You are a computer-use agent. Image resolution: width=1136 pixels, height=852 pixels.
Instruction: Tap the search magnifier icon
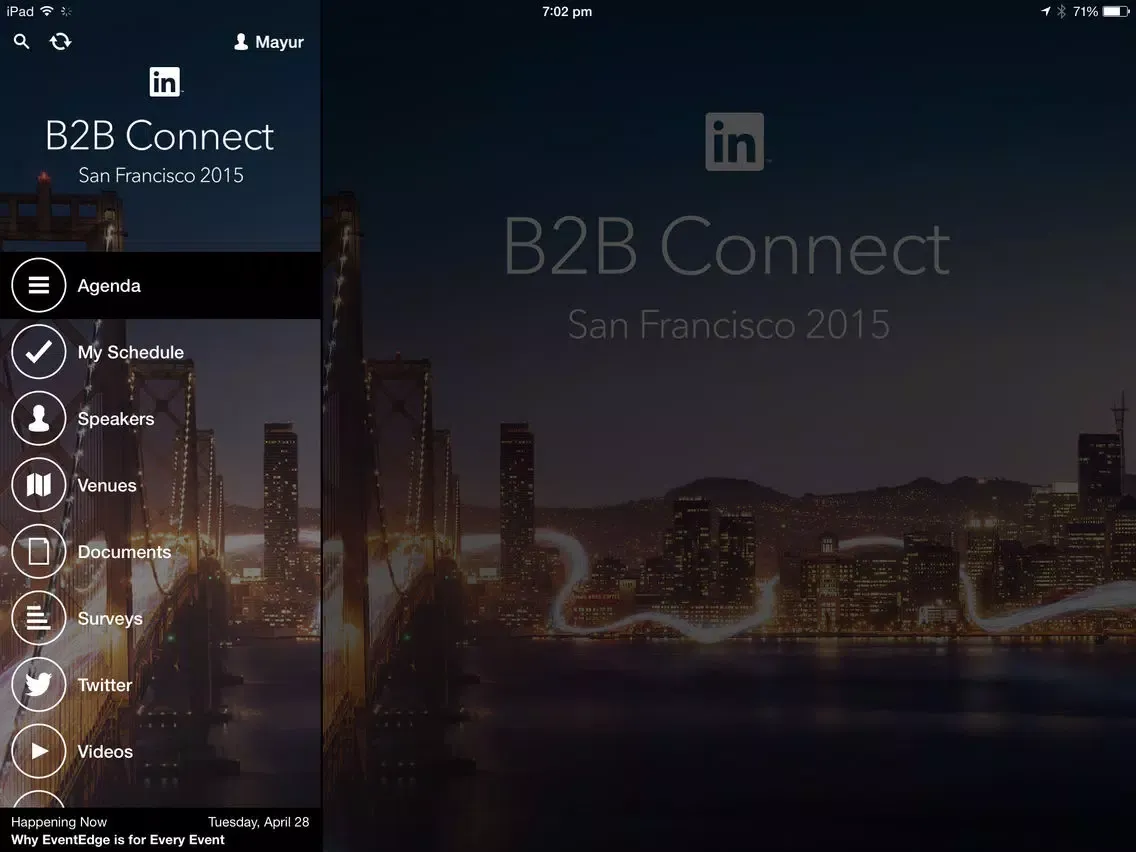(x=22, y=42)
